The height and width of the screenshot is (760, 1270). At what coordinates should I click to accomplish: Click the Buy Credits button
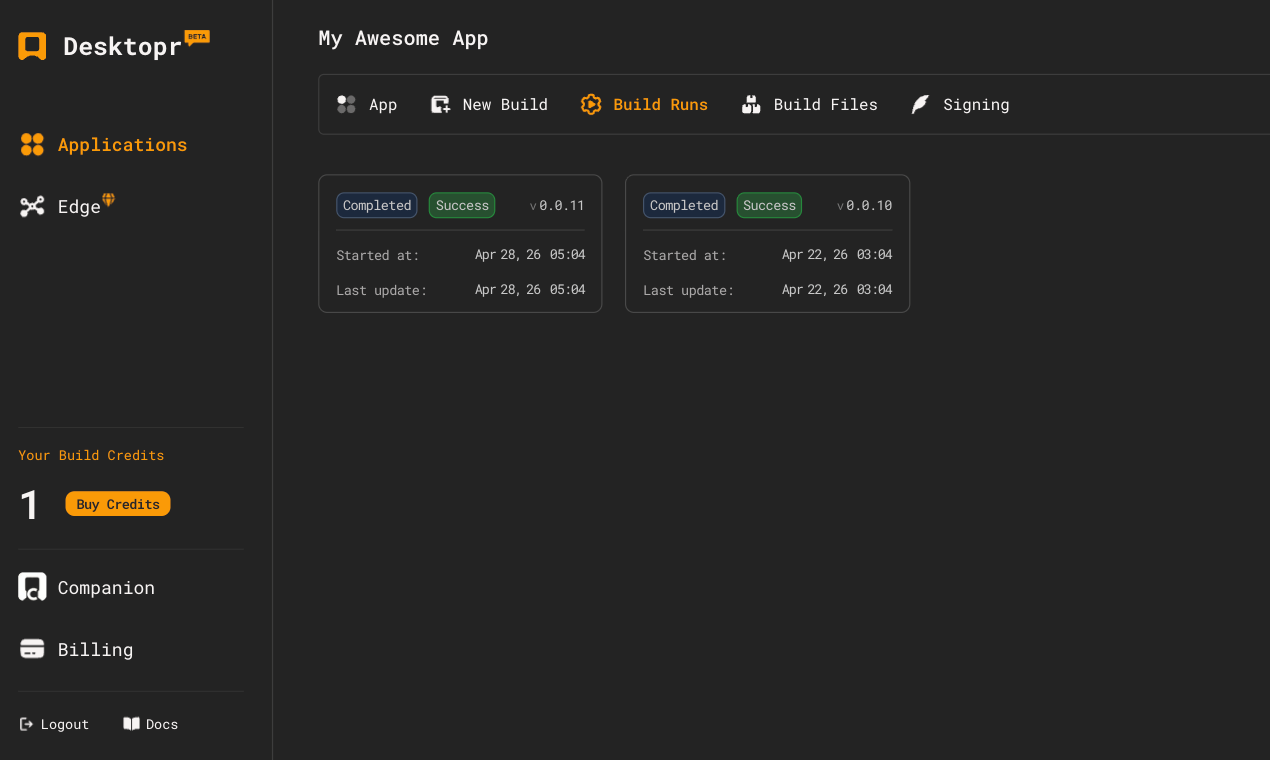118,504
